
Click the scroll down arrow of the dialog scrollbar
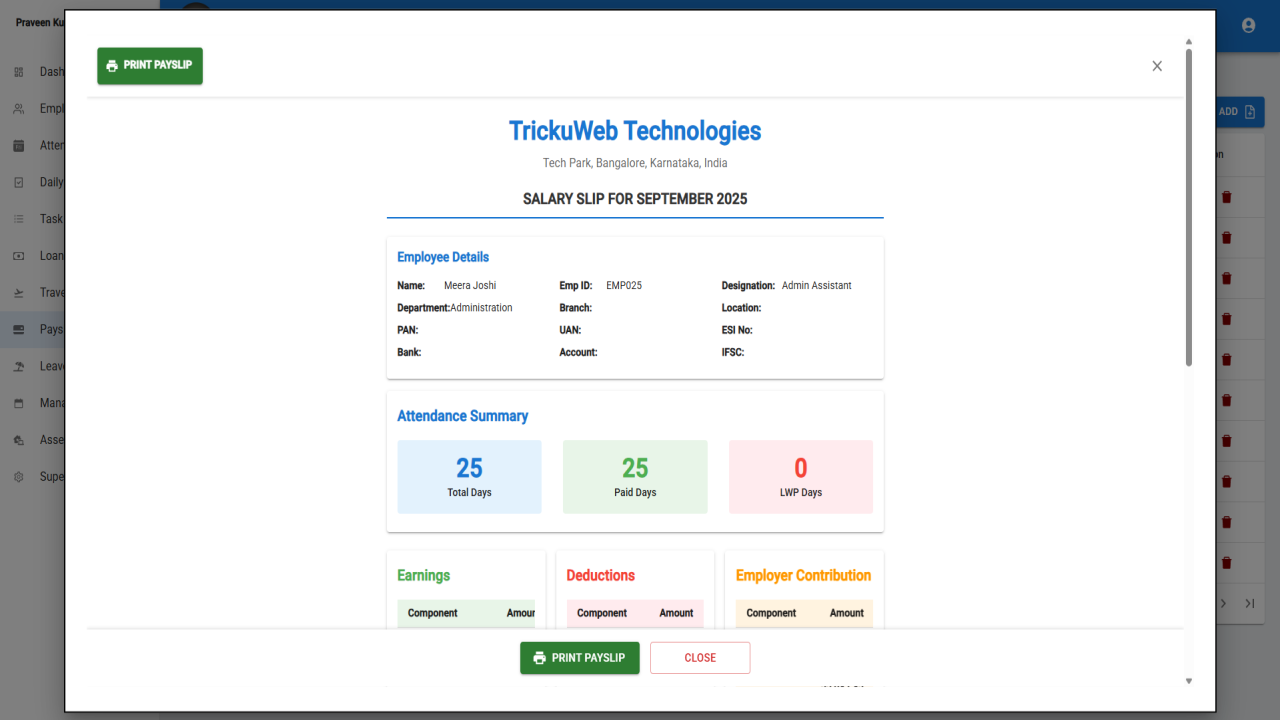1189,681
